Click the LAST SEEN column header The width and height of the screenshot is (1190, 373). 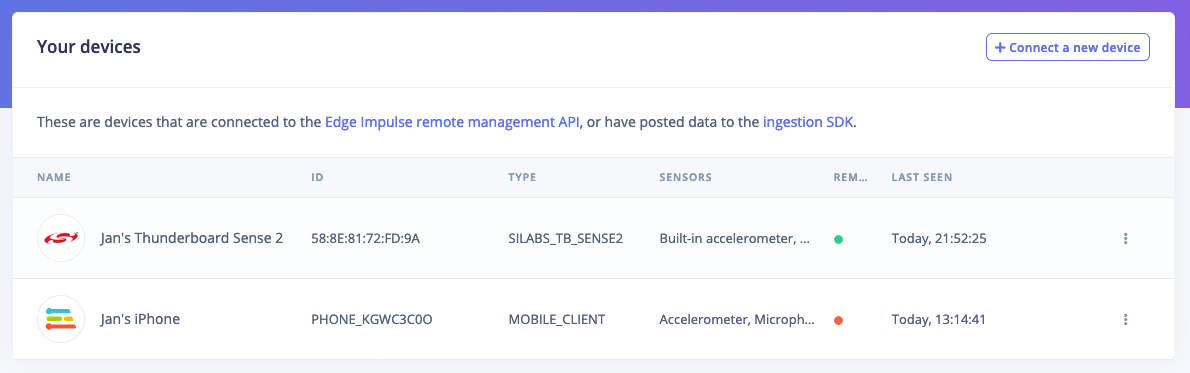(921, 177)
